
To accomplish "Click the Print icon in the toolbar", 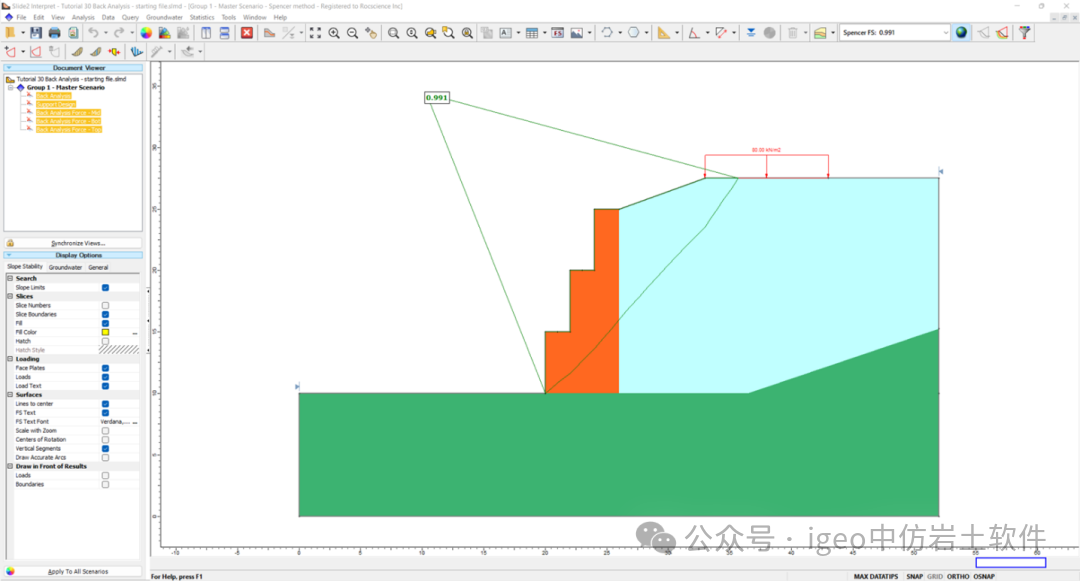I will [x=55, y=33].
